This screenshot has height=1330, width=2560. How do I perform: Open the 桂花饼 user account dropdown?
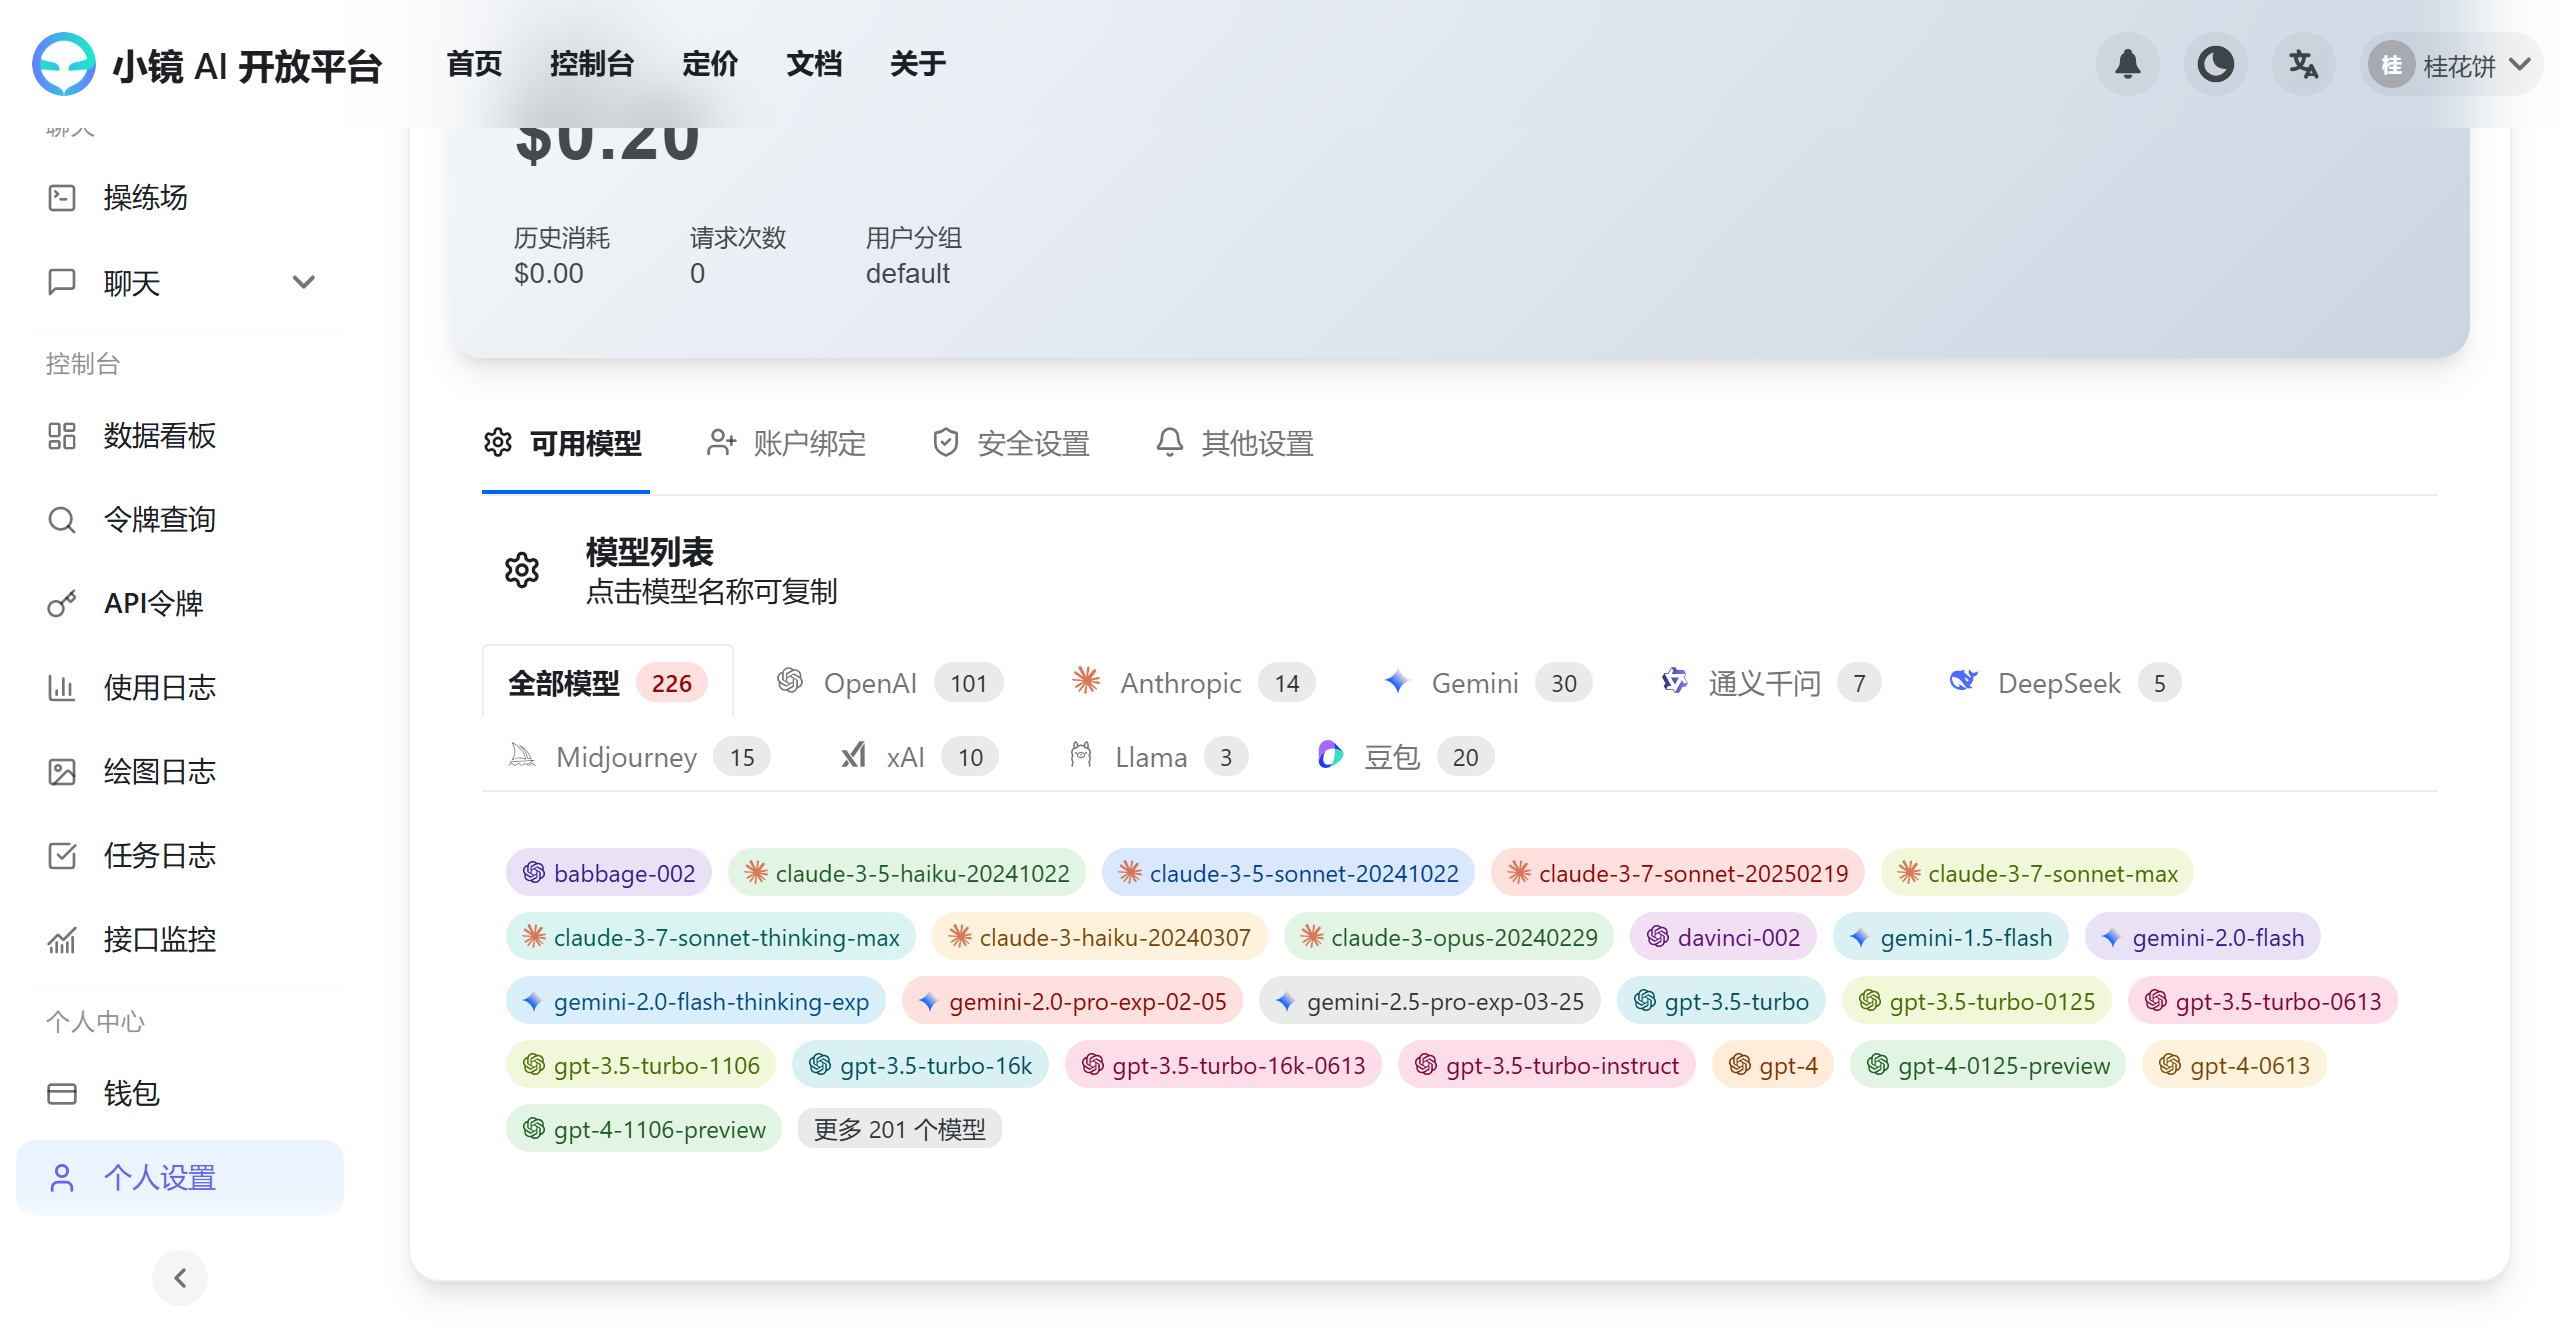coord(2451,65)
